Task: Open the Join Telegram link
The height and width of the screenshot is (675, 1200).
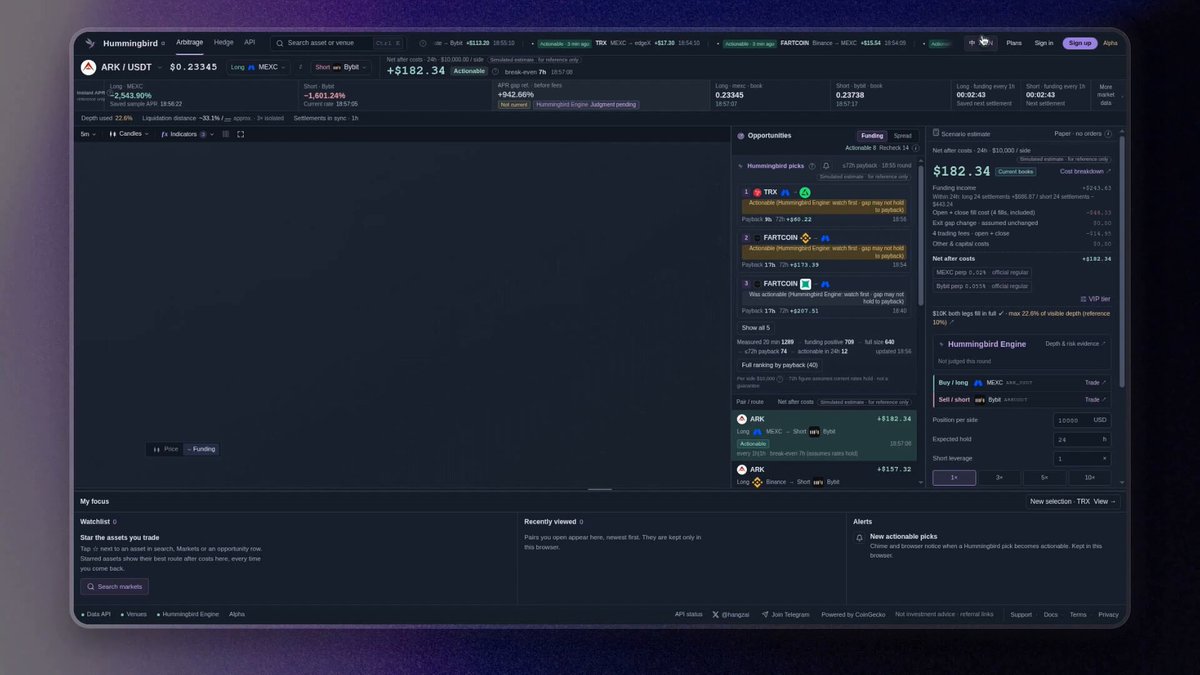Action: 785,614
